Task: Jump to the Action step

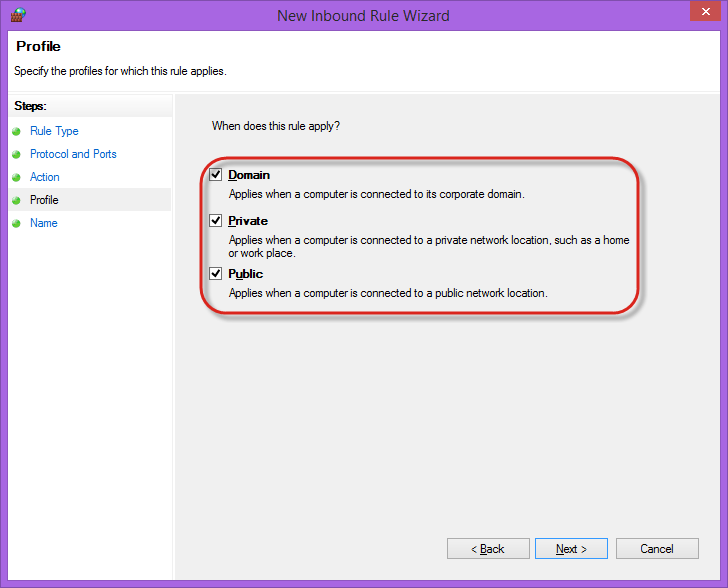Action: tap(45, 177)
